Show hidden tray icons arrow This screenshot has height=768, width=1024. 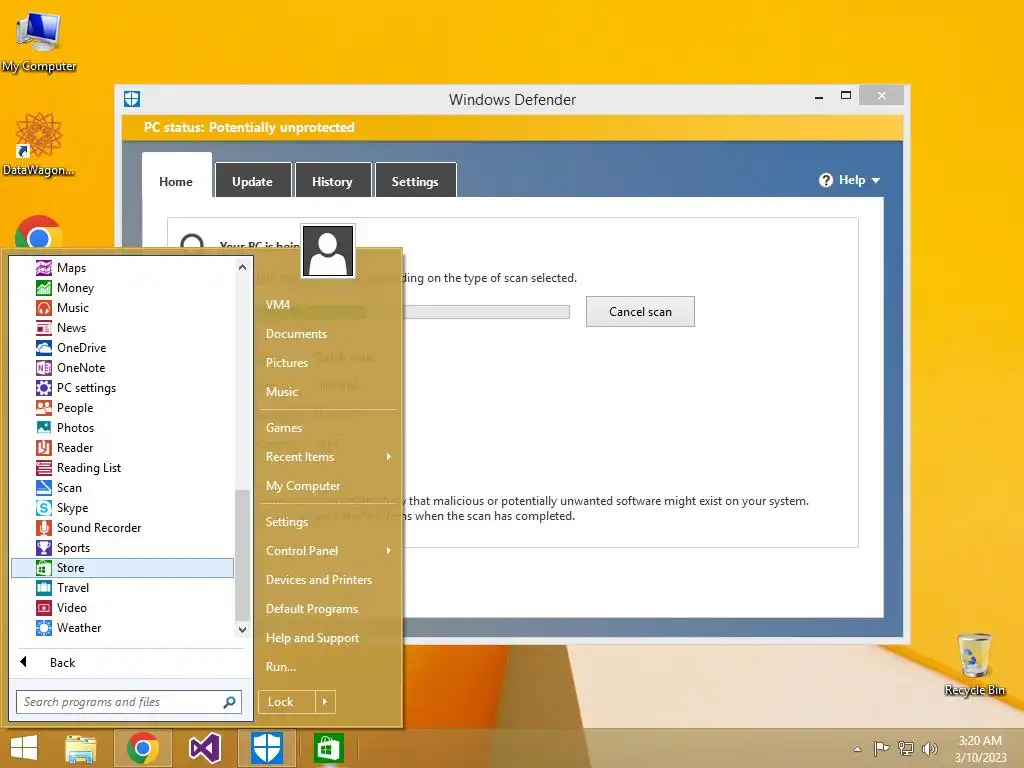[x=857, y=749]
